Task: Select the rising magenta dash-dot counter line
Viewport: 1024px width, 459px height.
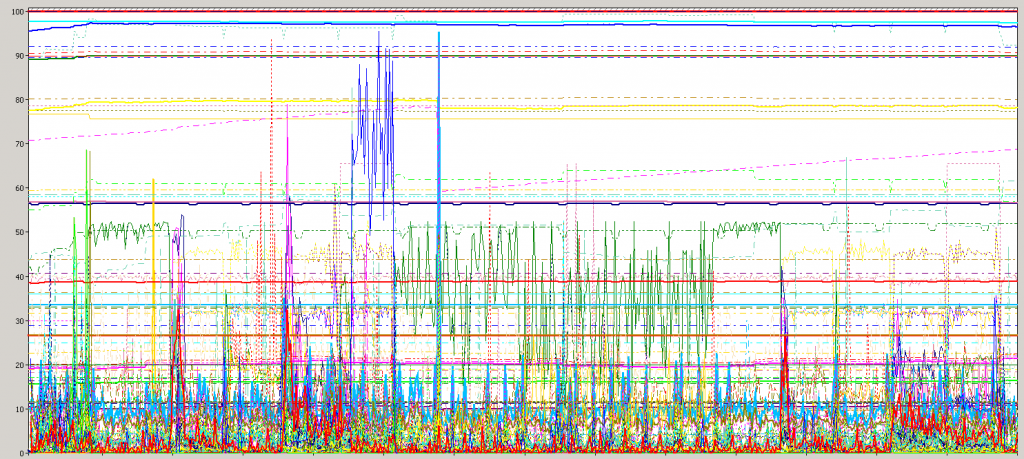Action: coord(200,127)
